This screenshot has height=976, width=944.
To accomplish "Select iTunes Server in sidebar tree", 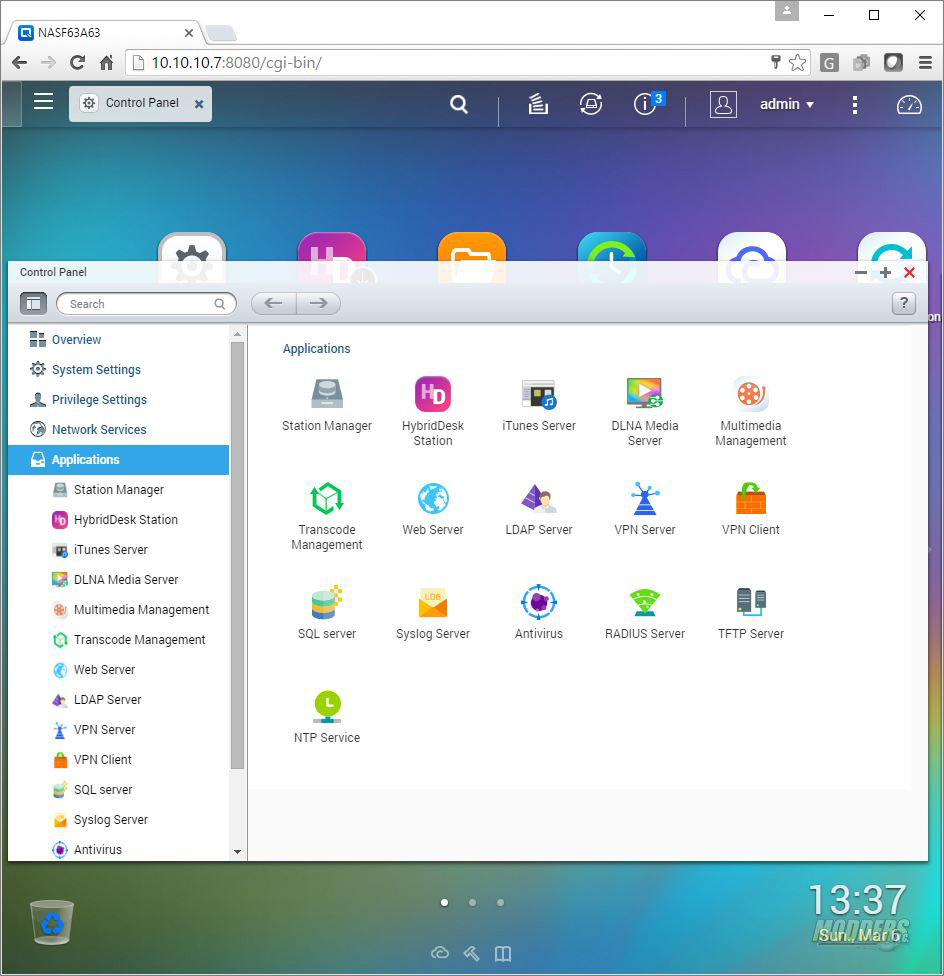I will (118, 549).
